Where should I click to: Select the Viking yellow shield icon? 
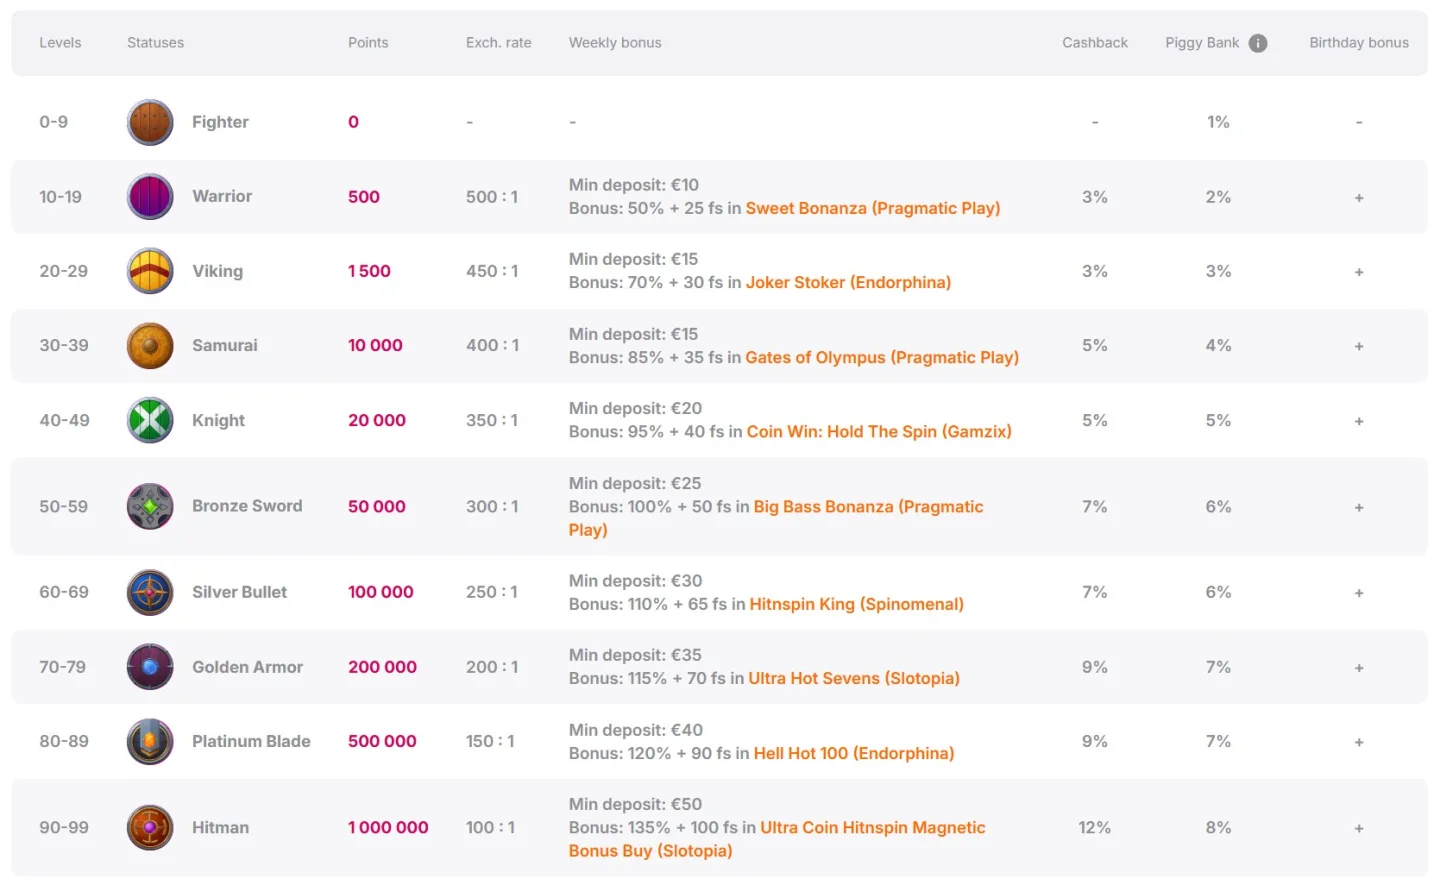click(150, 271)
